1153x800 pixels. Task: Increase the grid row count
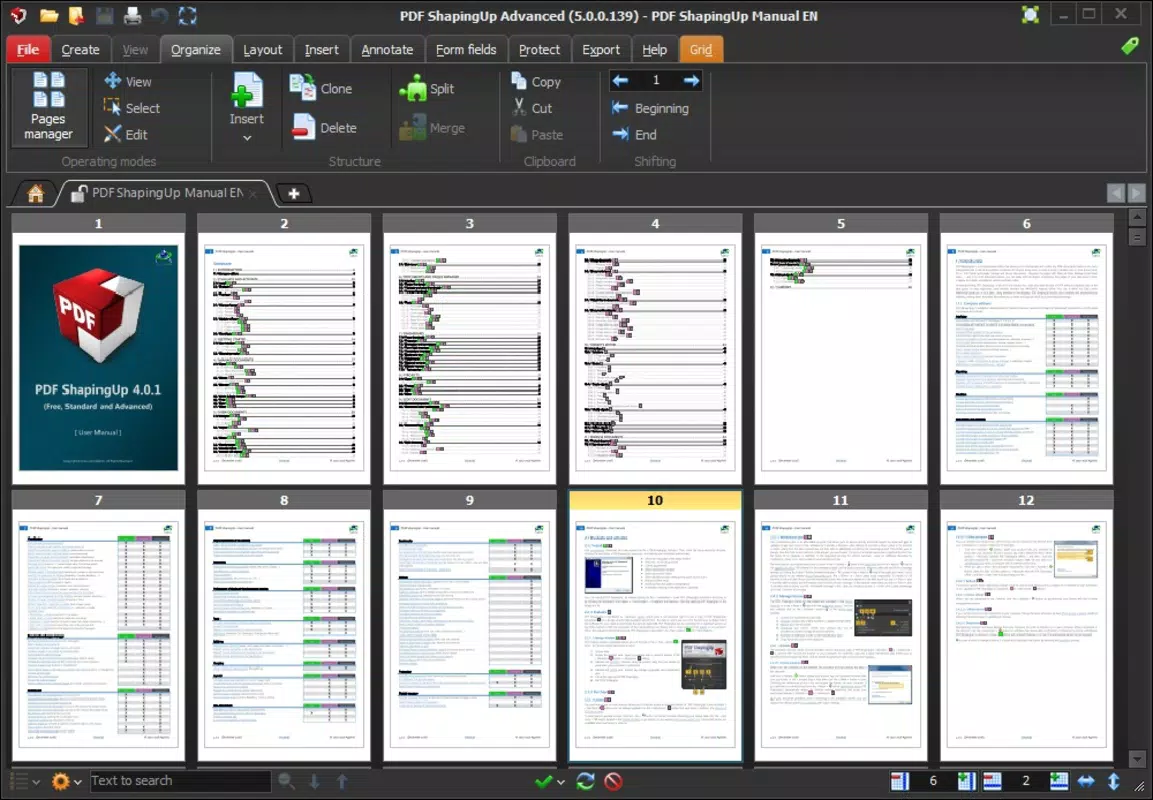(x=1059, y=781)
